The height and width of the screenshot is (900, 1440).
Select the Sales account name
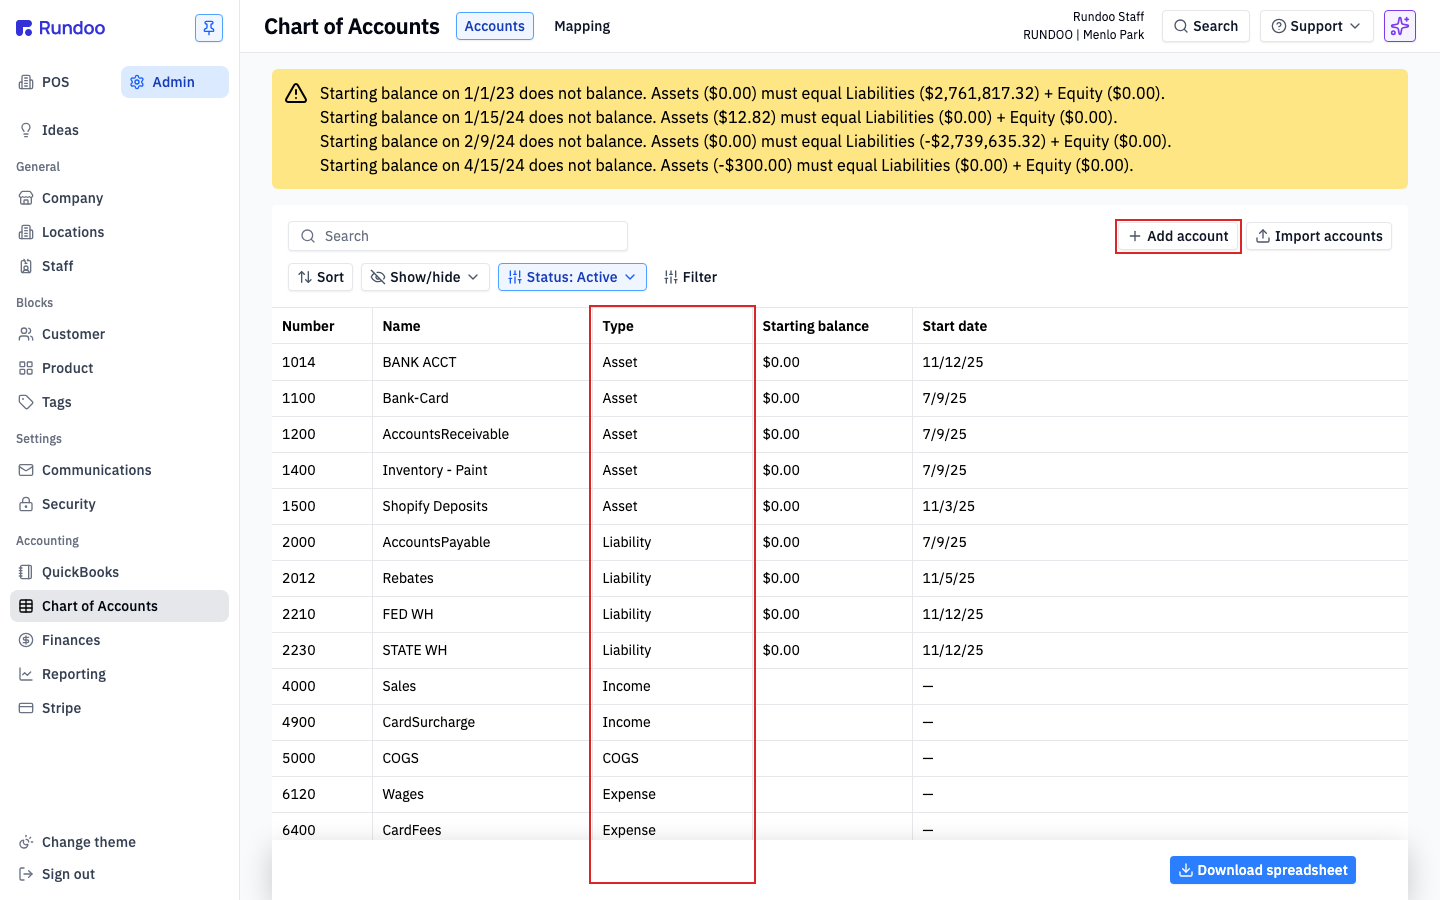tap(399, 686)
